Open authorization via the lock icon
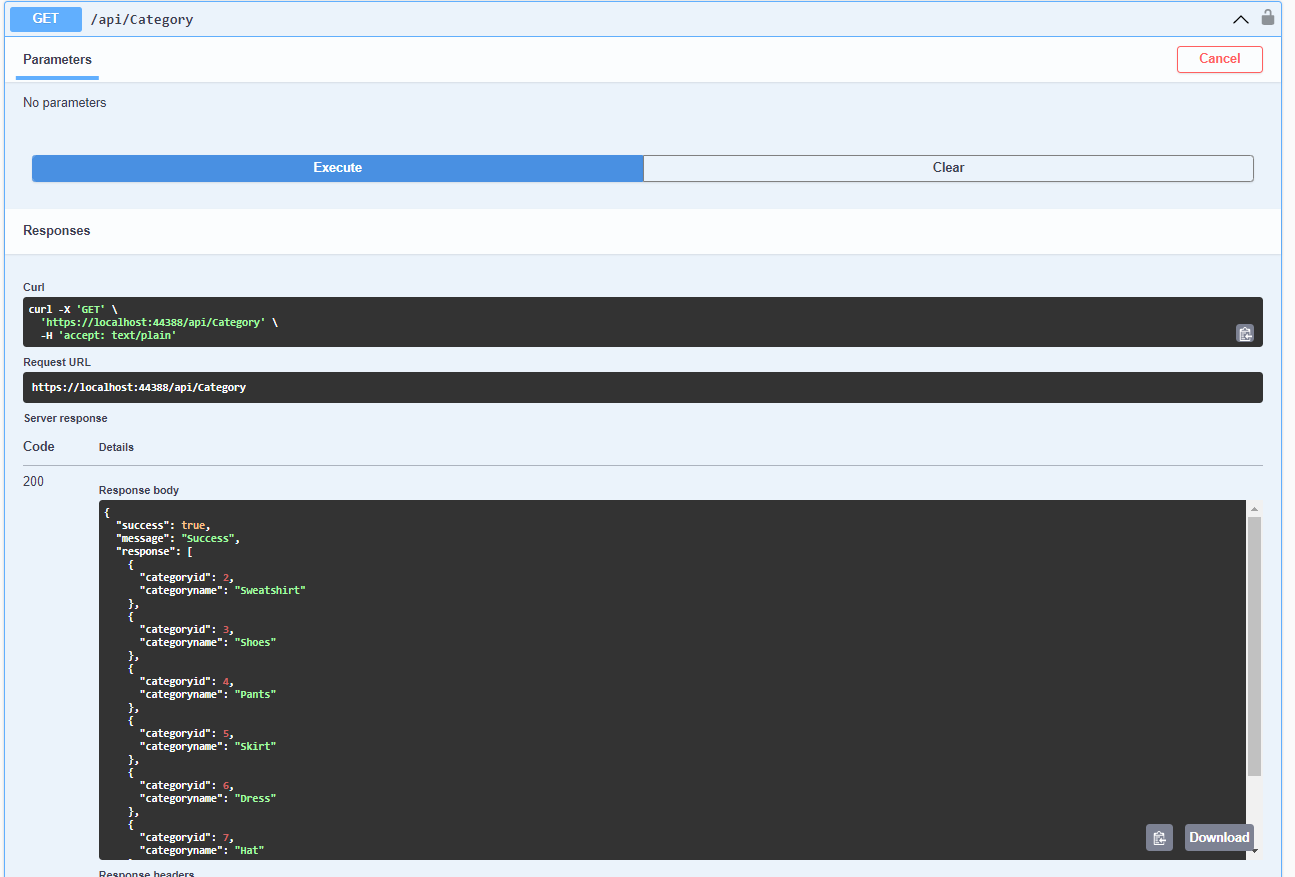This screenshot has width=1295, height=877. click(1267, 18)
